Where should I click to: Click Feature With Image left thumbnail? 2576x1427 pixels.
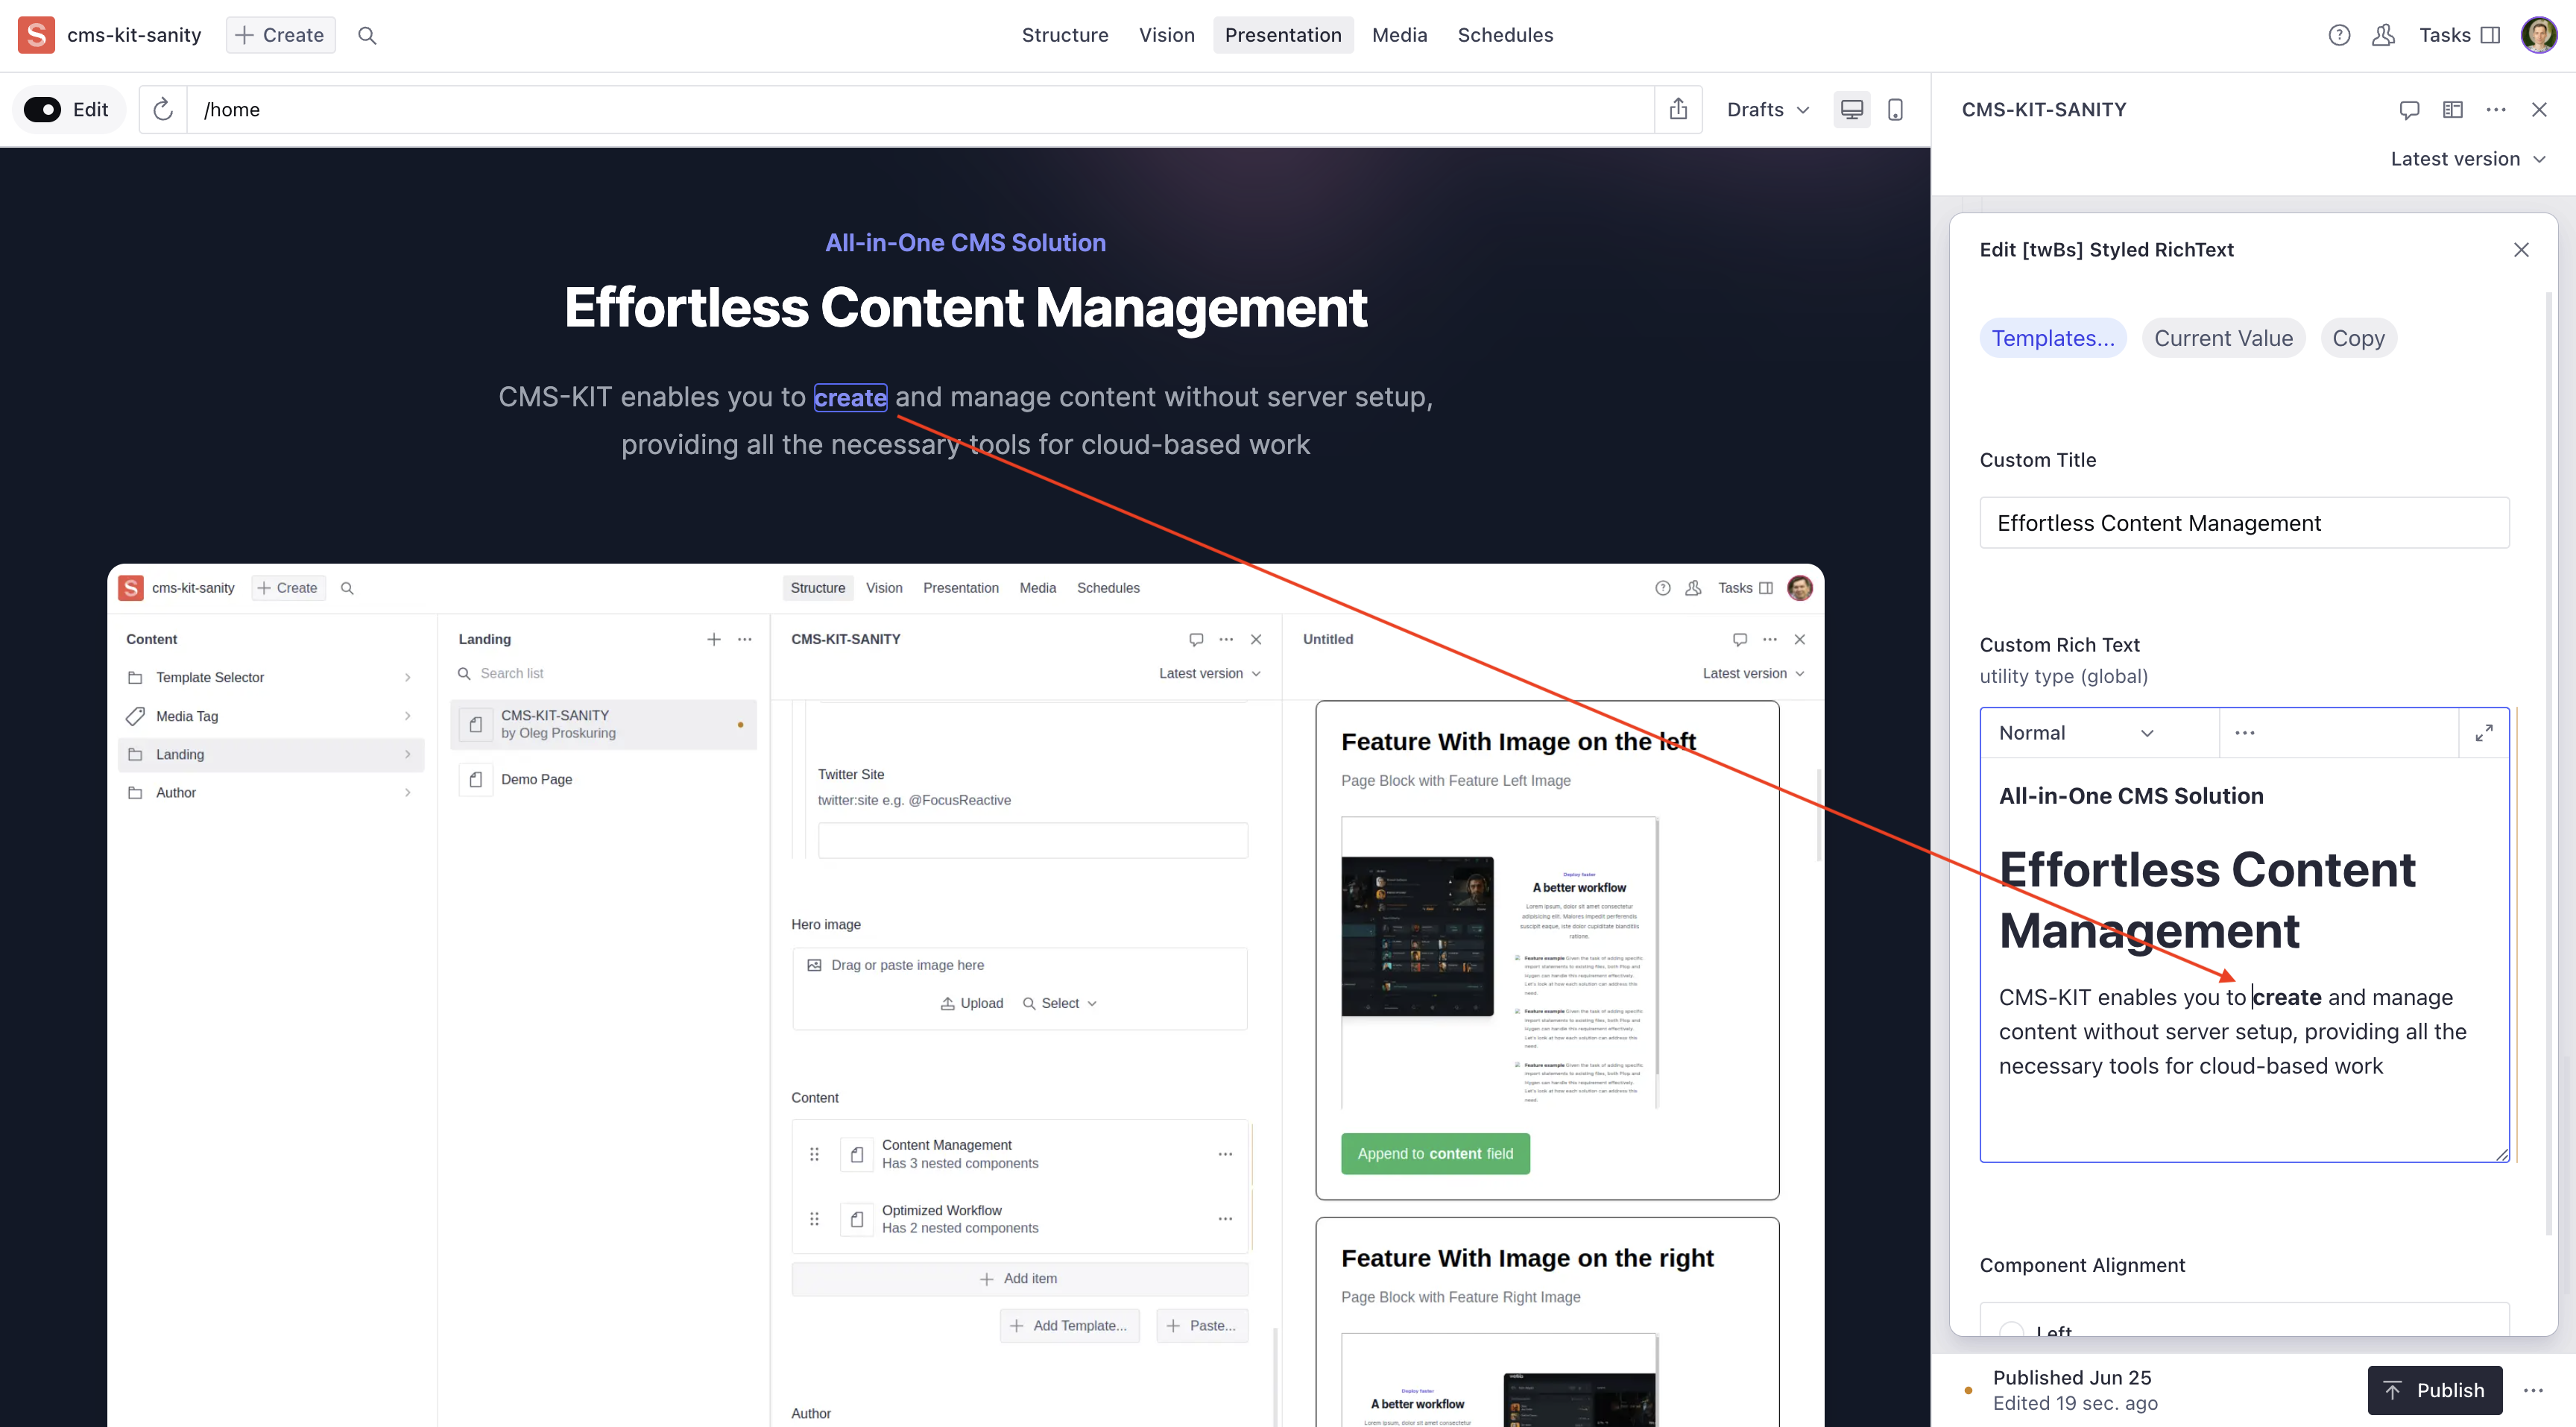coord(1499,962)
